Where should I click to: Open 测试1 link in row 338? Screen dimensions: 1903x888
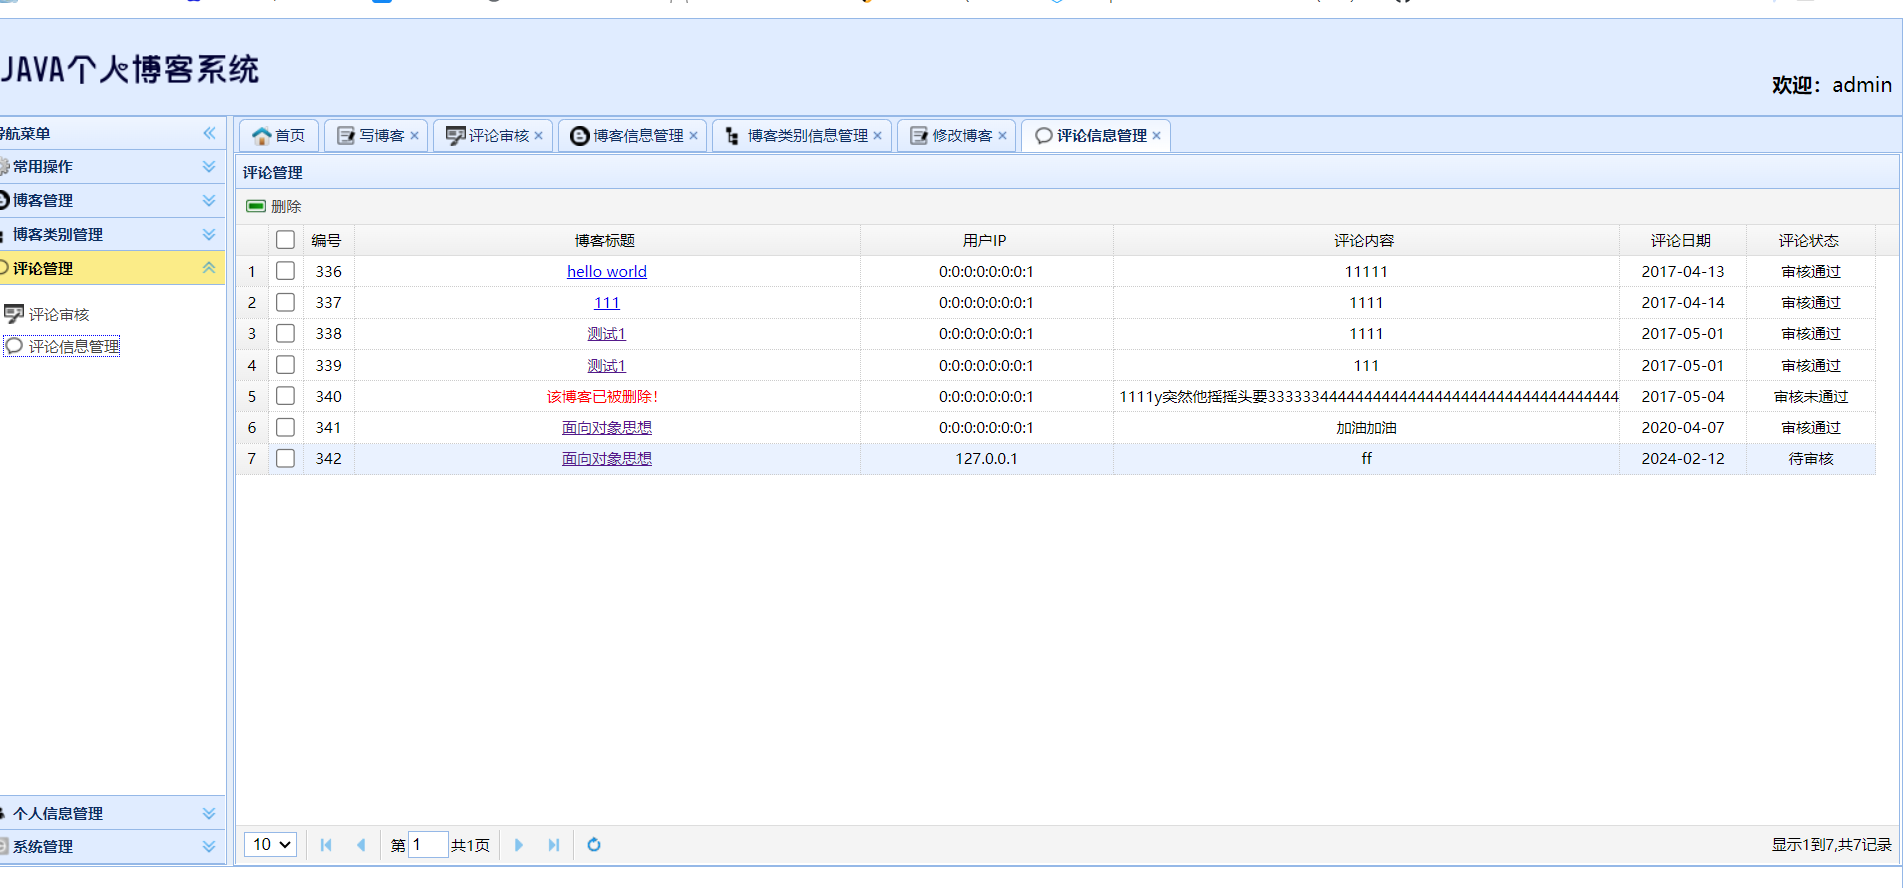(x=607, y=333)
